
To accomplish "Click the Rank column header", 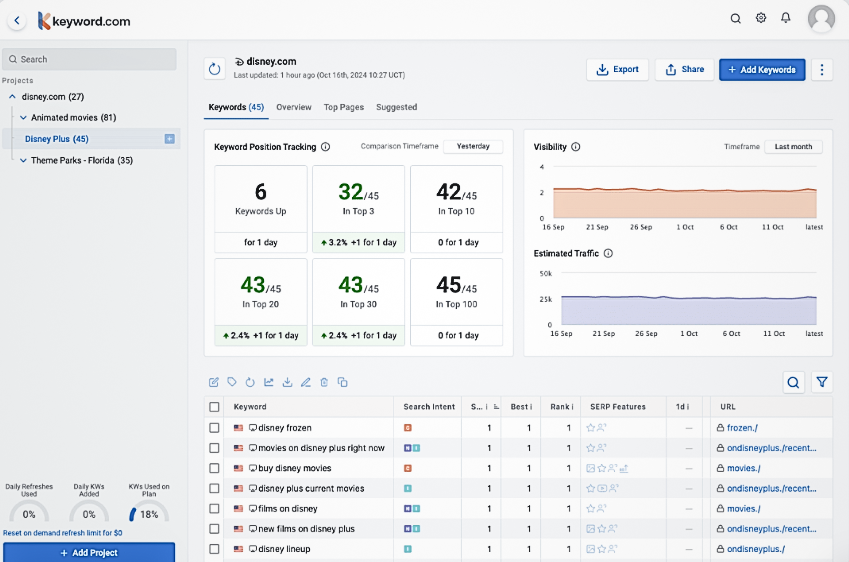I will 561,407.
